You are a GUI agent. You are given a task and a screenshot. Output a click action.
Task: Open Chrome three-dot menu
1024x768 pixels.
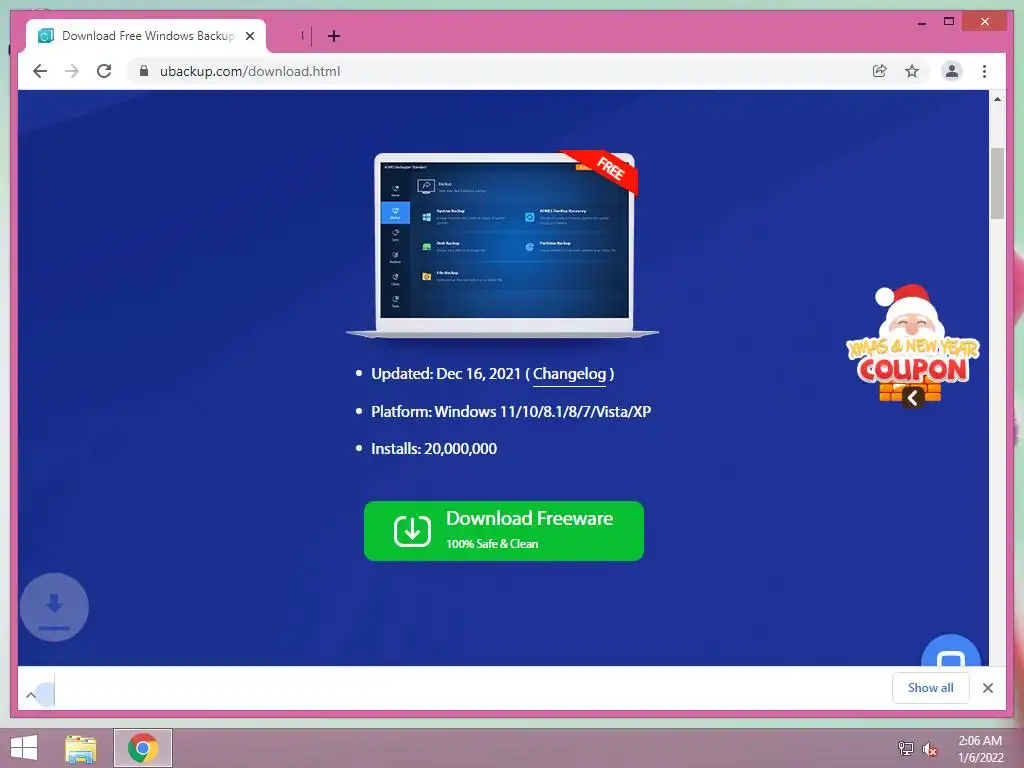click(x=984, y=71)
